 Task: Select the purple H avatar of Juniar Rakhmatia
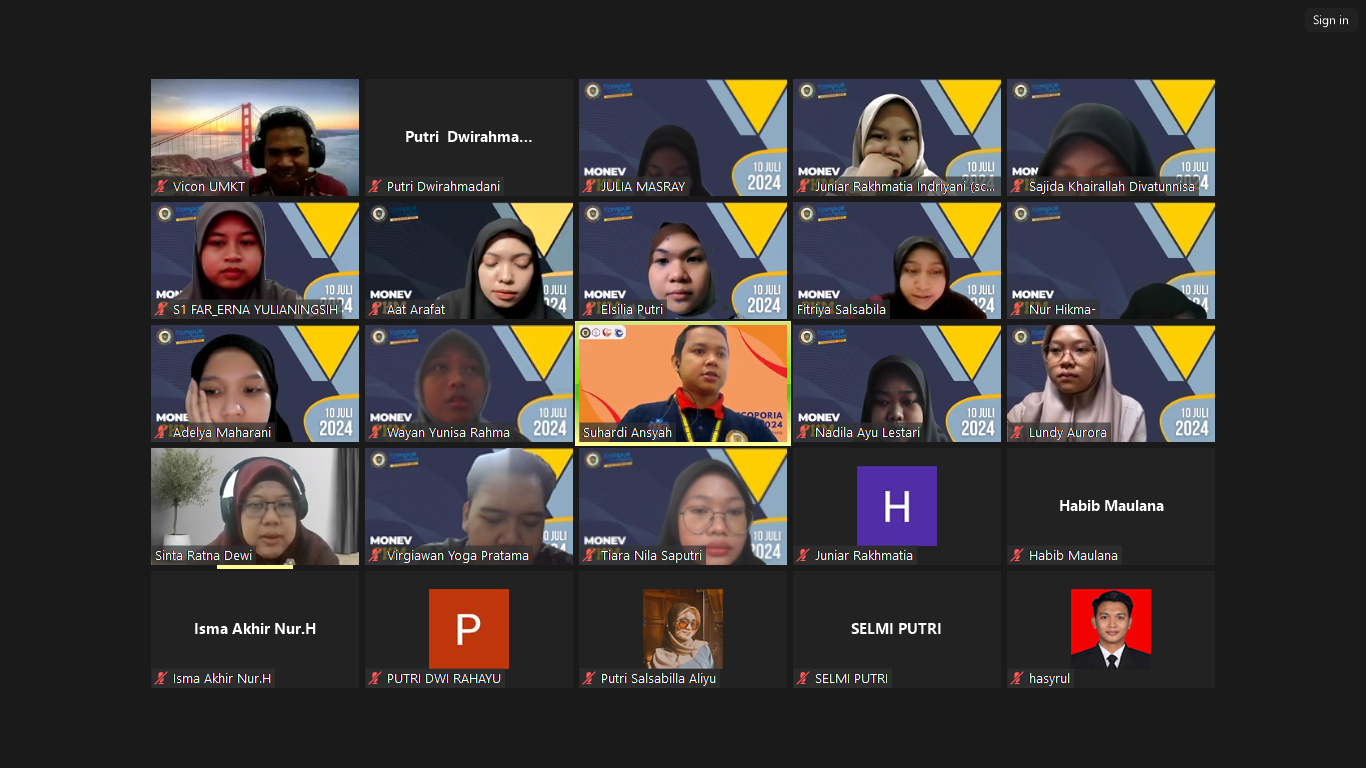(896, 505)
